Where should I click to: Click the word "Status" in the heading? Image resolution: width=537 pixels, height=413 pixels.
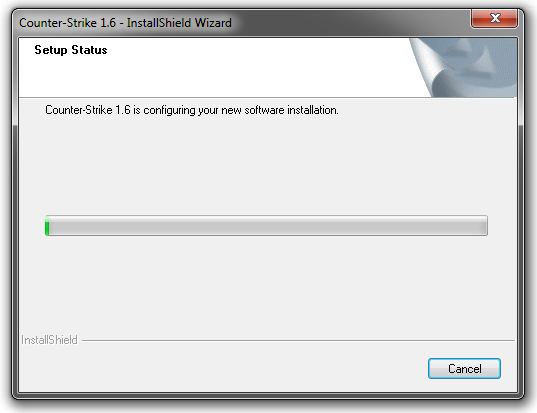coord(89,50)
